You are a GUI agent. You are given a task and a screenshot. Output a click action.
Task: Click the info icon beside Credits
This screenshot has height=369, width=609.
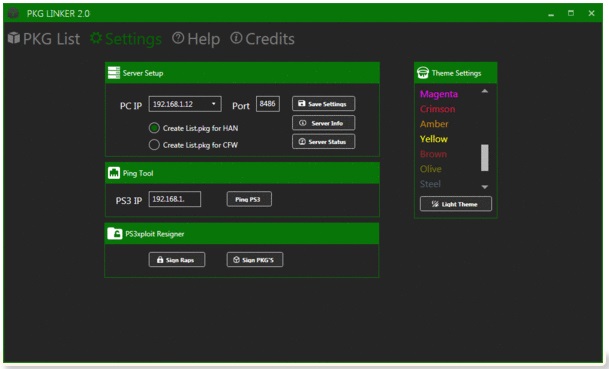(236, 38)
